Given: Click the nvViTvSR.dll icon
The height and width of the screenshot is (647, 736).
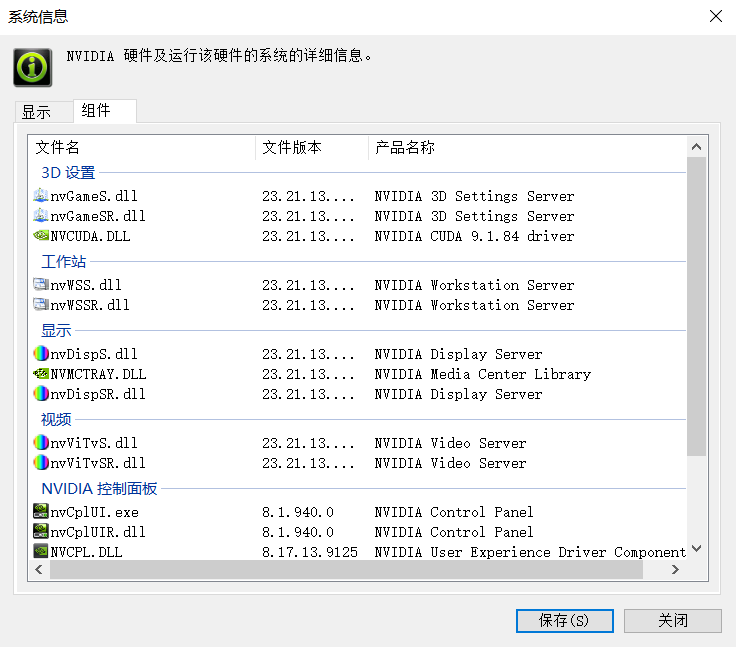Looking at the screenshot, I should (x=41, y=462).
